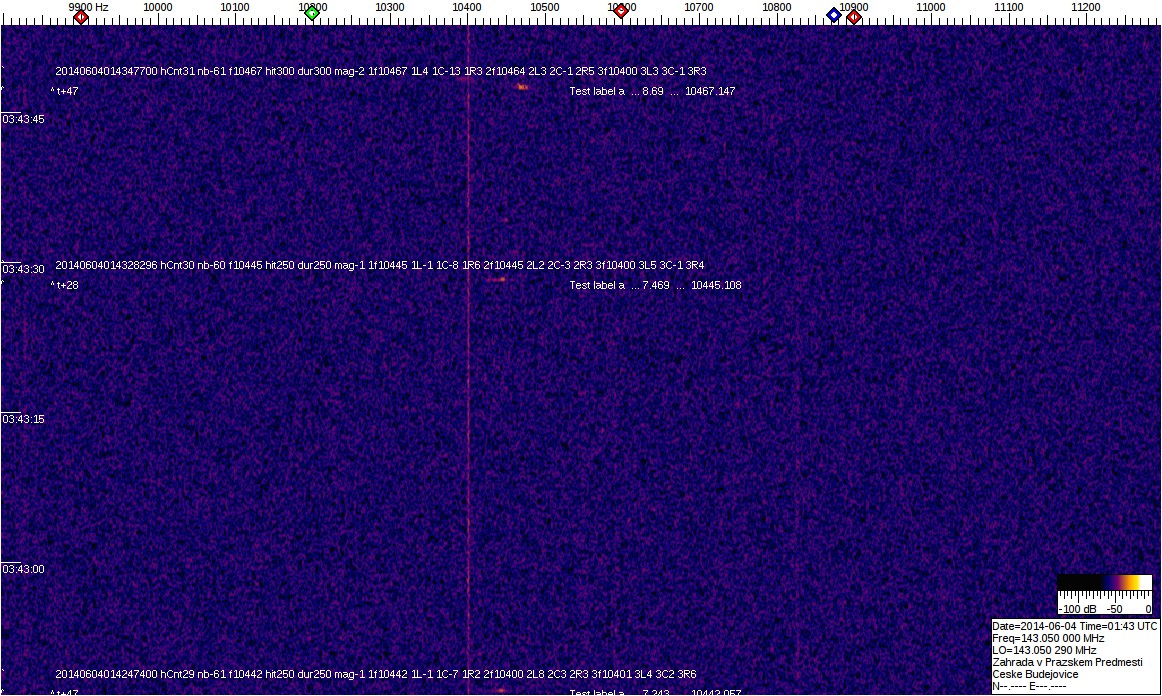Viewport: 1162px width, 696px height.
Task: Click the vertical carrier line at 10400 Hz
Action: (468, 400)
